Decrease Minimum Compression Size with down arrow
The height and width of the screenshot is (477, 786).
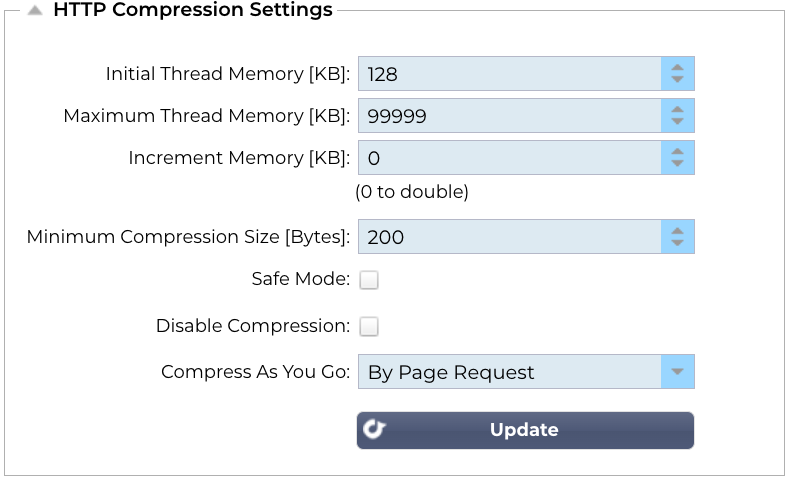[677, 243]
